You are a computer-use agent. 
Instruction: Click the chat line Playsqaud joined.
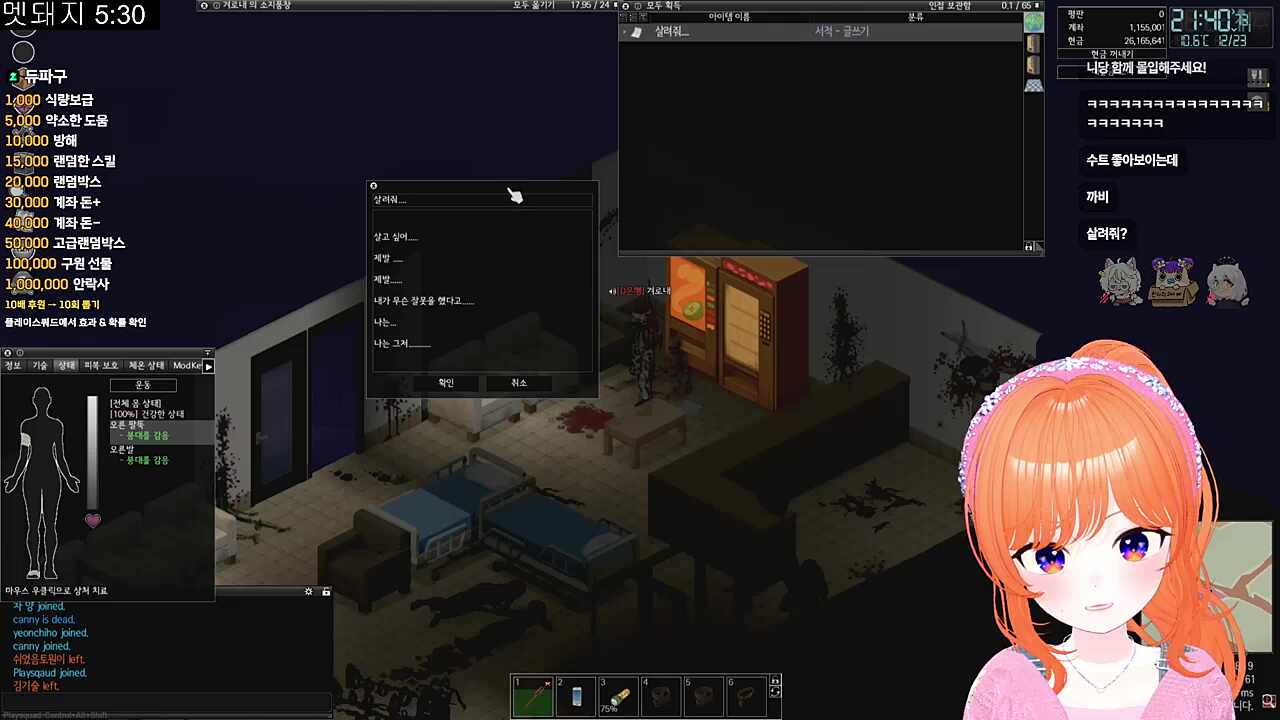coord(50,673)
